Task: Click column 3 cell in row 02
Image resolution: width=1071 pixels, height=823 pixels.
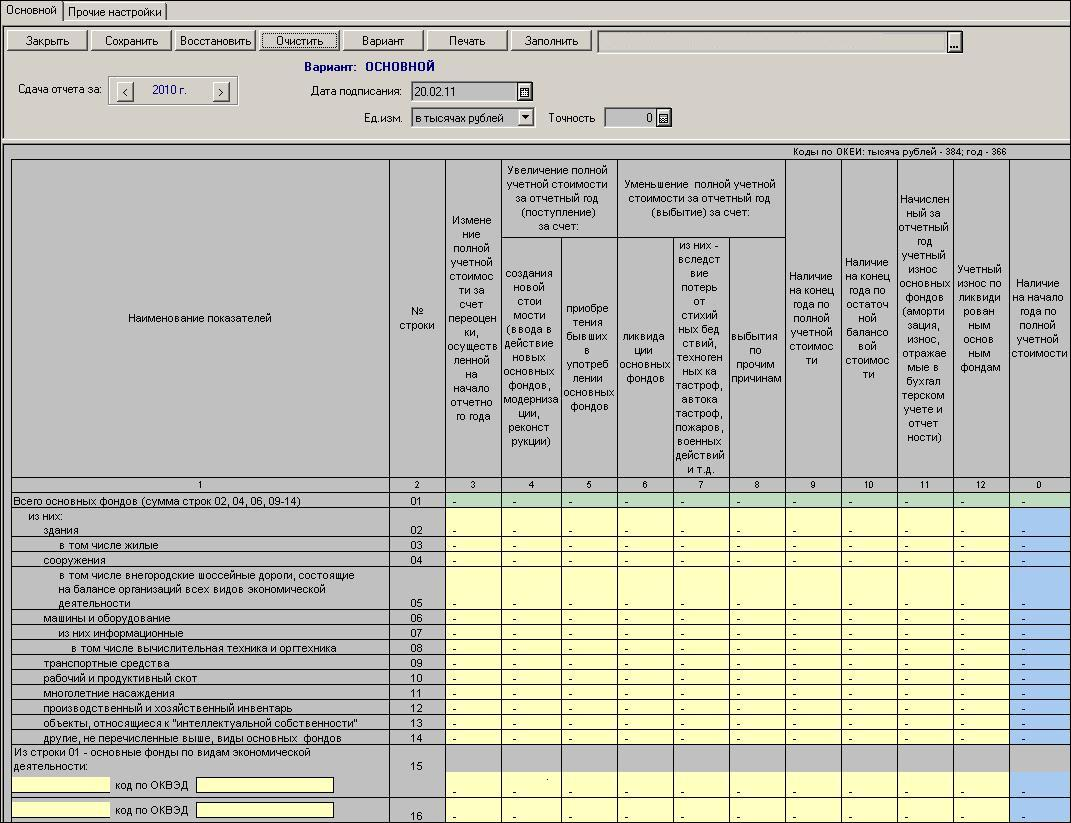Action: click(x=473, y=522)
